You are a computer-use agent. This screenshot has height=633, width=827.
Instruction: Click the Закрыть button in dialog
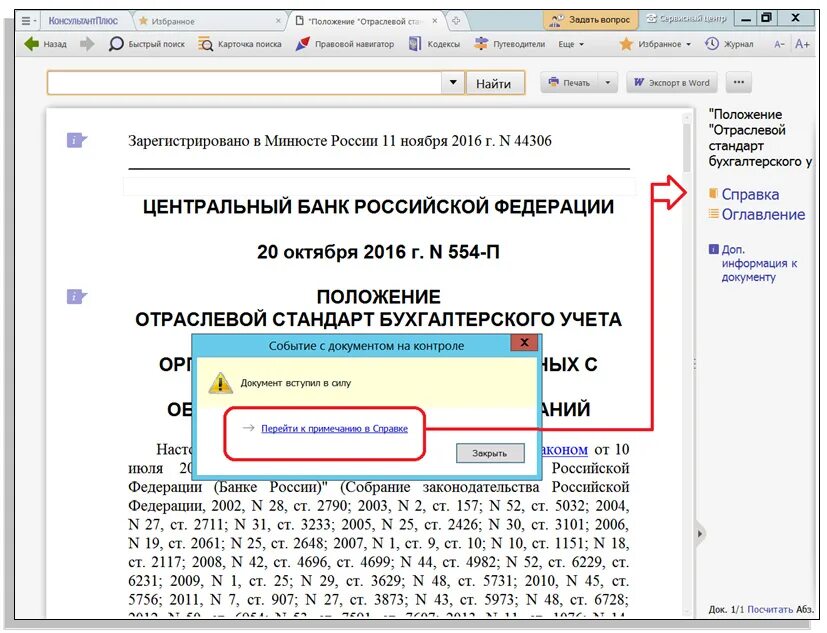490,453
